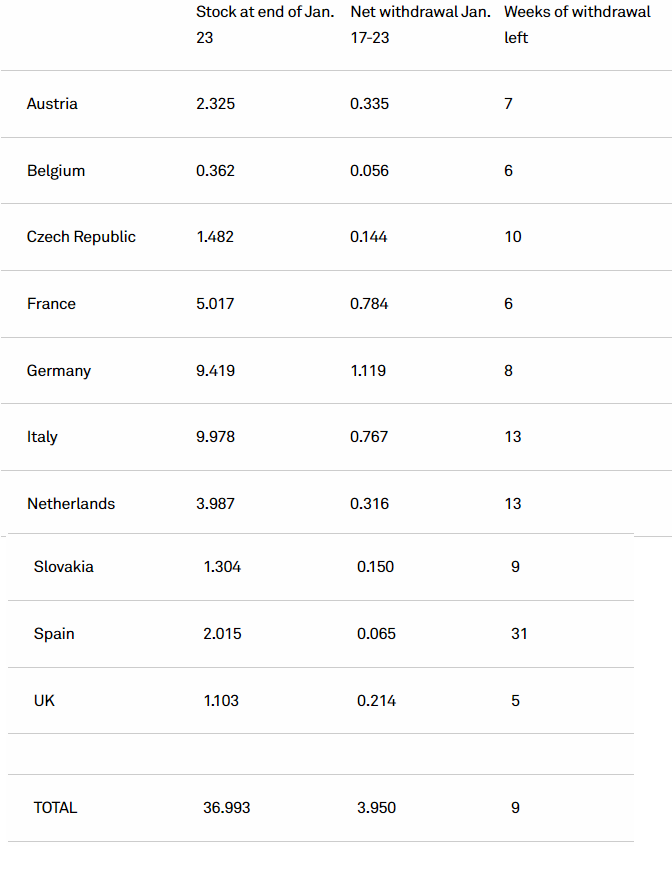The height and width of the screenshot is (884, 672).
Task: Click the Netherlands row label
Action: tap(71, 504)
